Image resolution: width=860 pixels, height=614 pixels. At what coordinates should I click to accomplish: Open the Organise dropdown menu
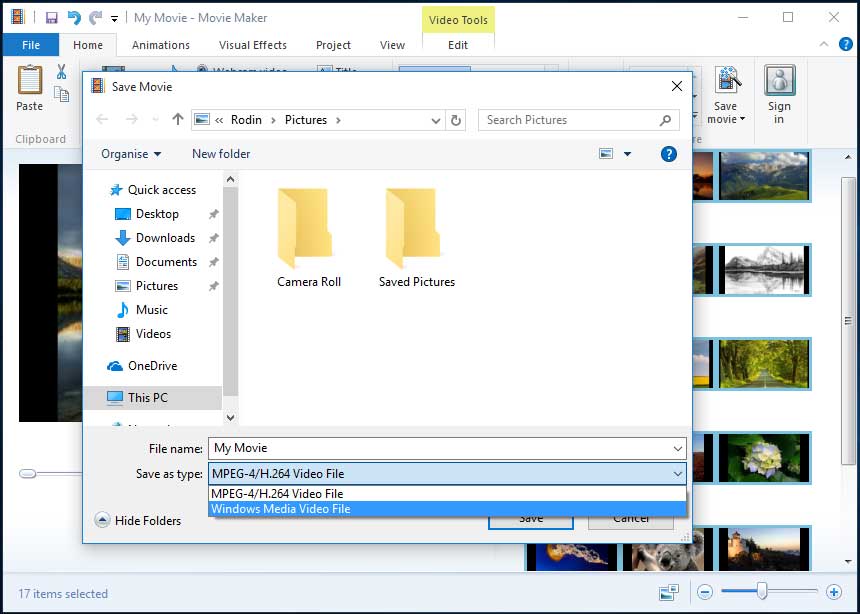click(x=129, y=154)
